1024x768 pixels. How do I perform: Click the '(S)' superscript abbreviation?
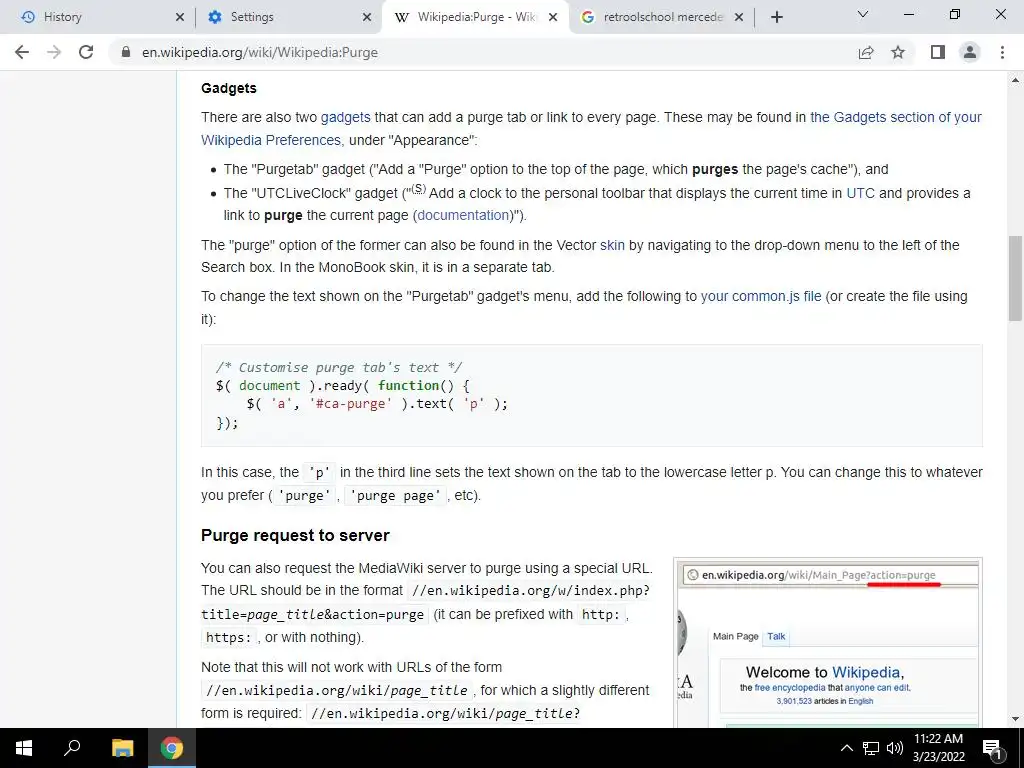click(418, 189)
